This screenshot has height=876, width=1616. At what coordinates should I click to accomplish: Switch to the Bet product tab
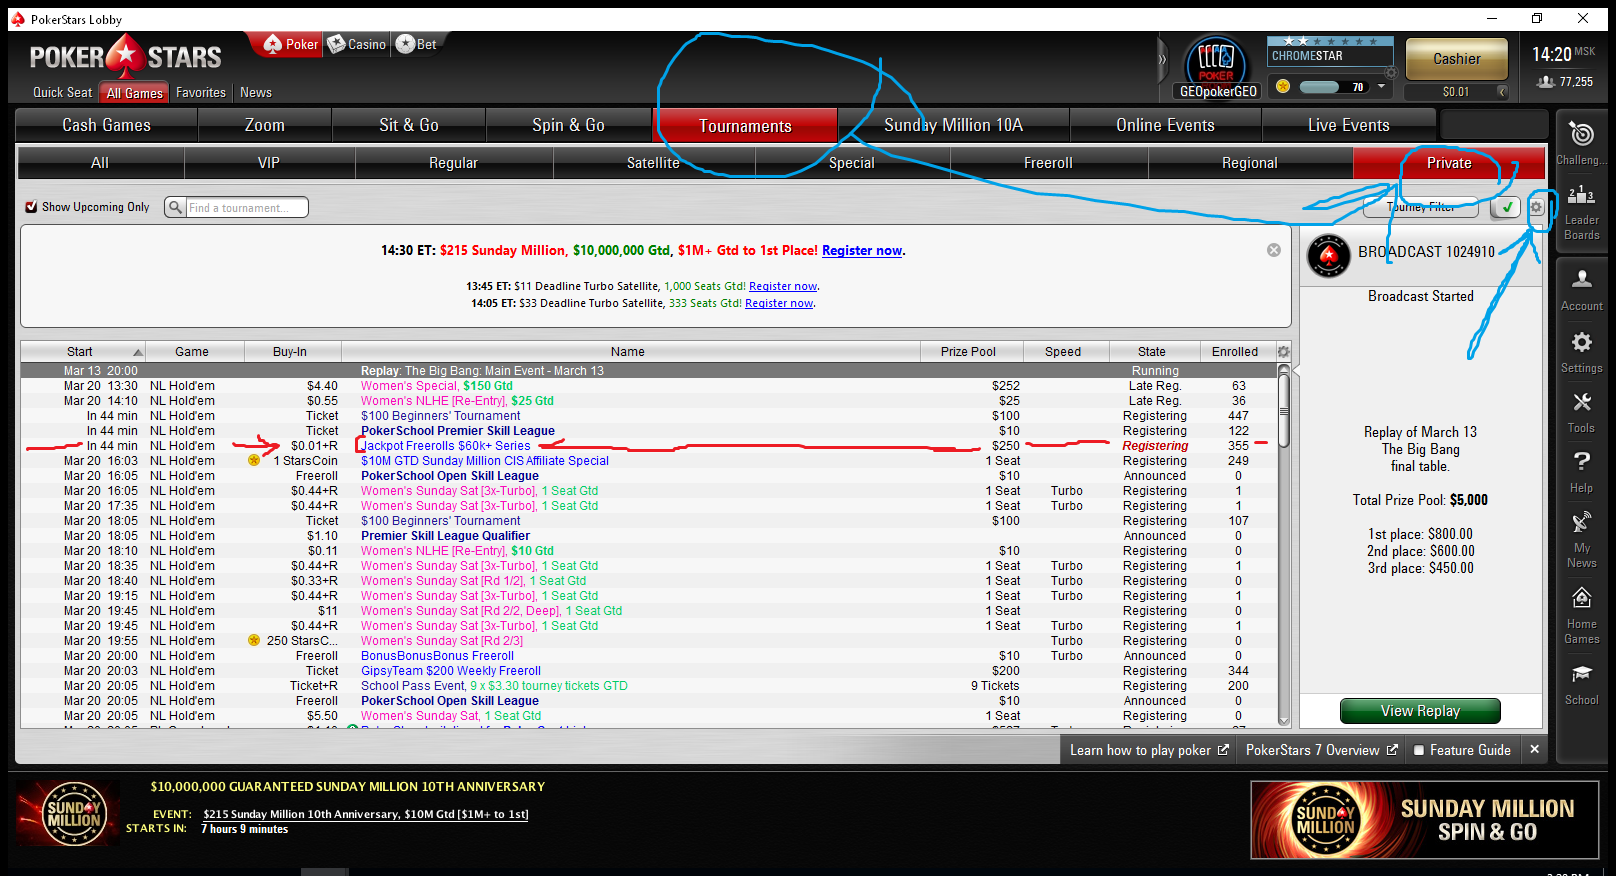pyautogui.click(x=416, y=44)
